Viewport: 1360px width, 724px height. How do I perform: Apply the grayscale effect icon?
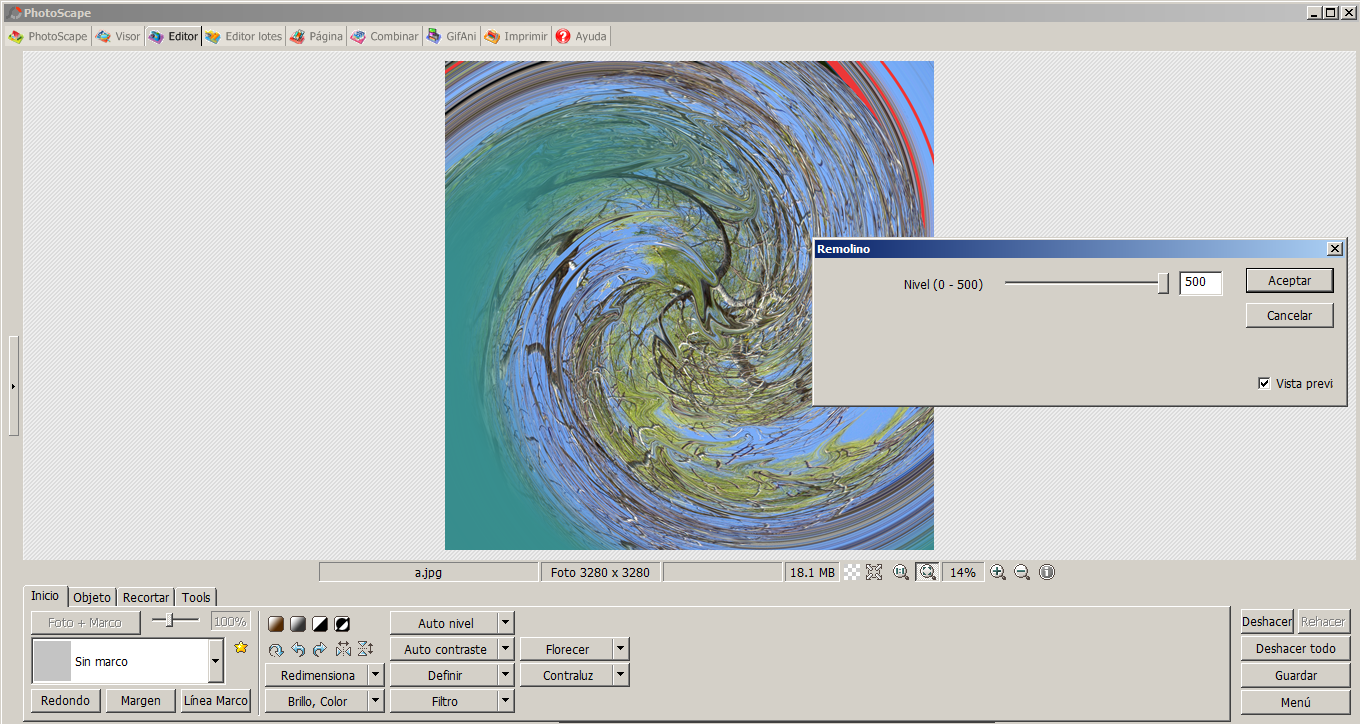[298, 624]
